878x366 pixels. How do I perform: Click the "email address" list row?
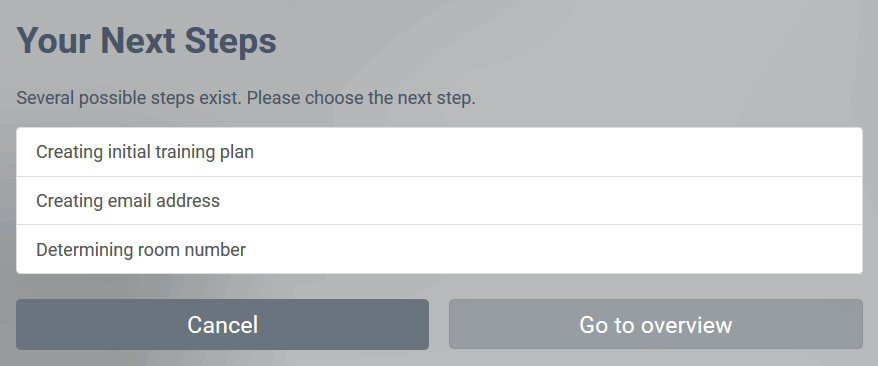pos(439,201)
